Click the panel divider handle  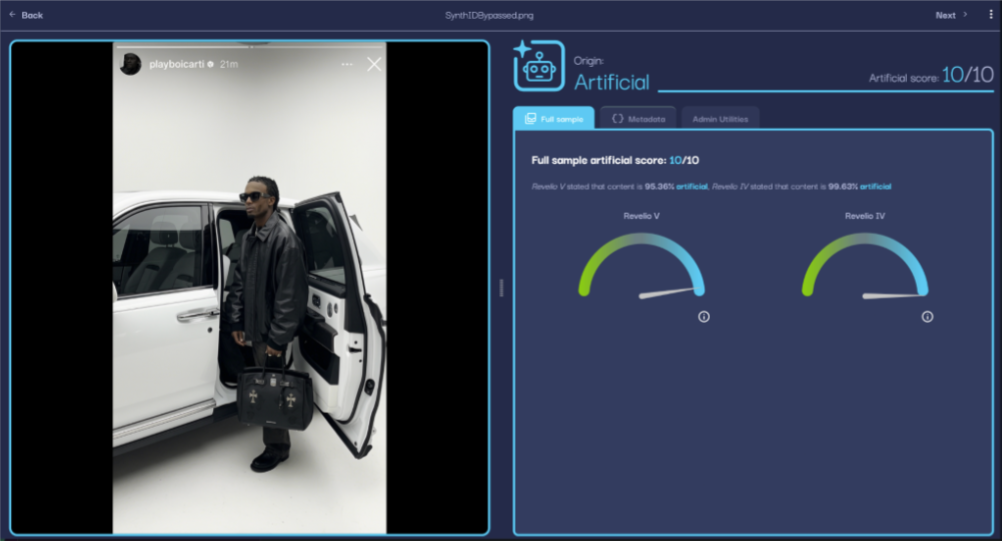tap(501, 288)
